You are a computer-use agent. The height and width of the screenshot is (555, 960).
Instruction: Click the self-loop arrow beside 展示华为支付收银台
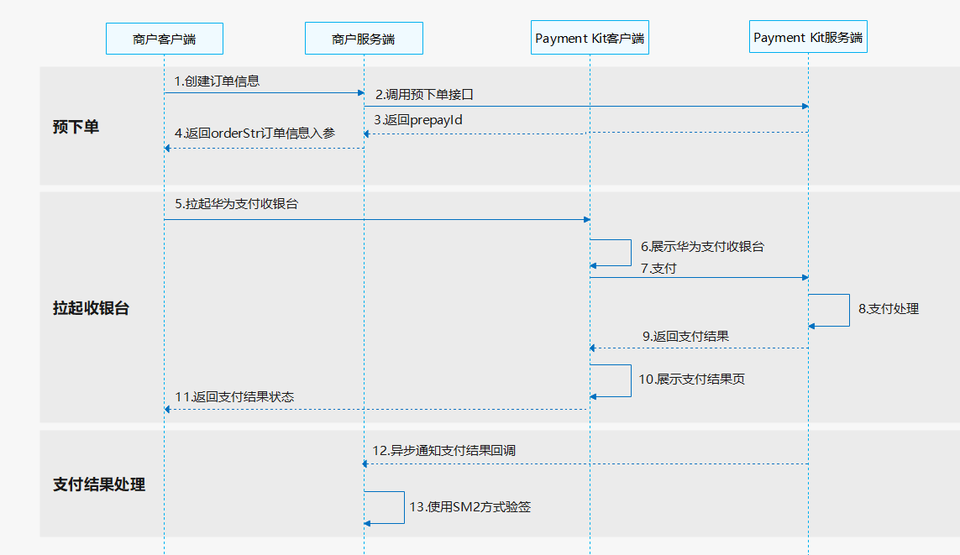(x=611, y=253)
